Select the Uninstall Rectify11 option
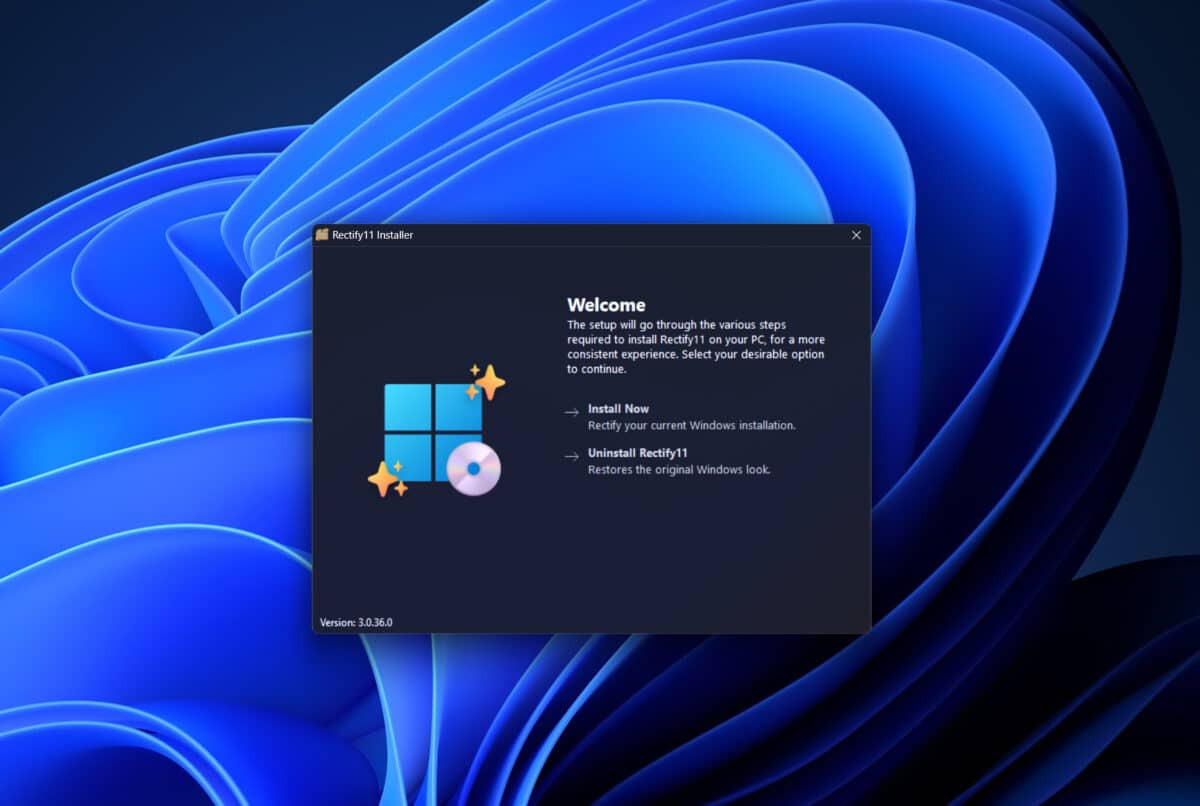This screenshot has height=806, width=1200. coord(637,452)
